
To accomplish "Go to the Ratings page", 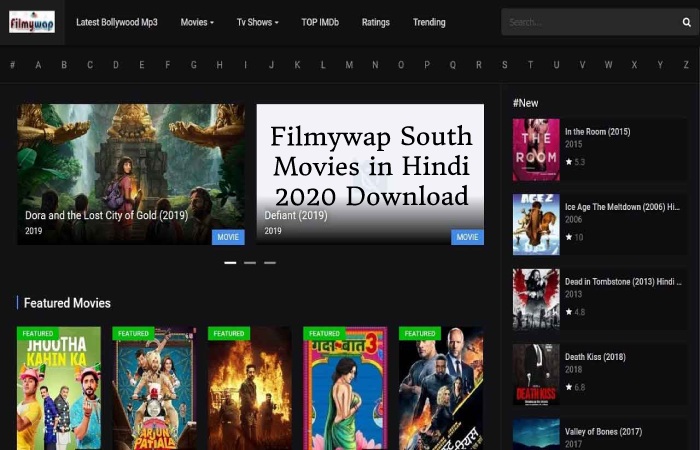I will pos(375,22).
